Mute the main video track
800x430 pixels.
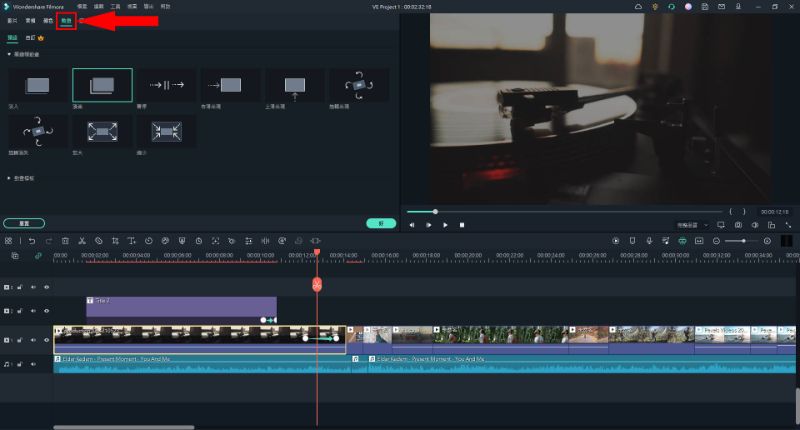(x=33, y=340)
